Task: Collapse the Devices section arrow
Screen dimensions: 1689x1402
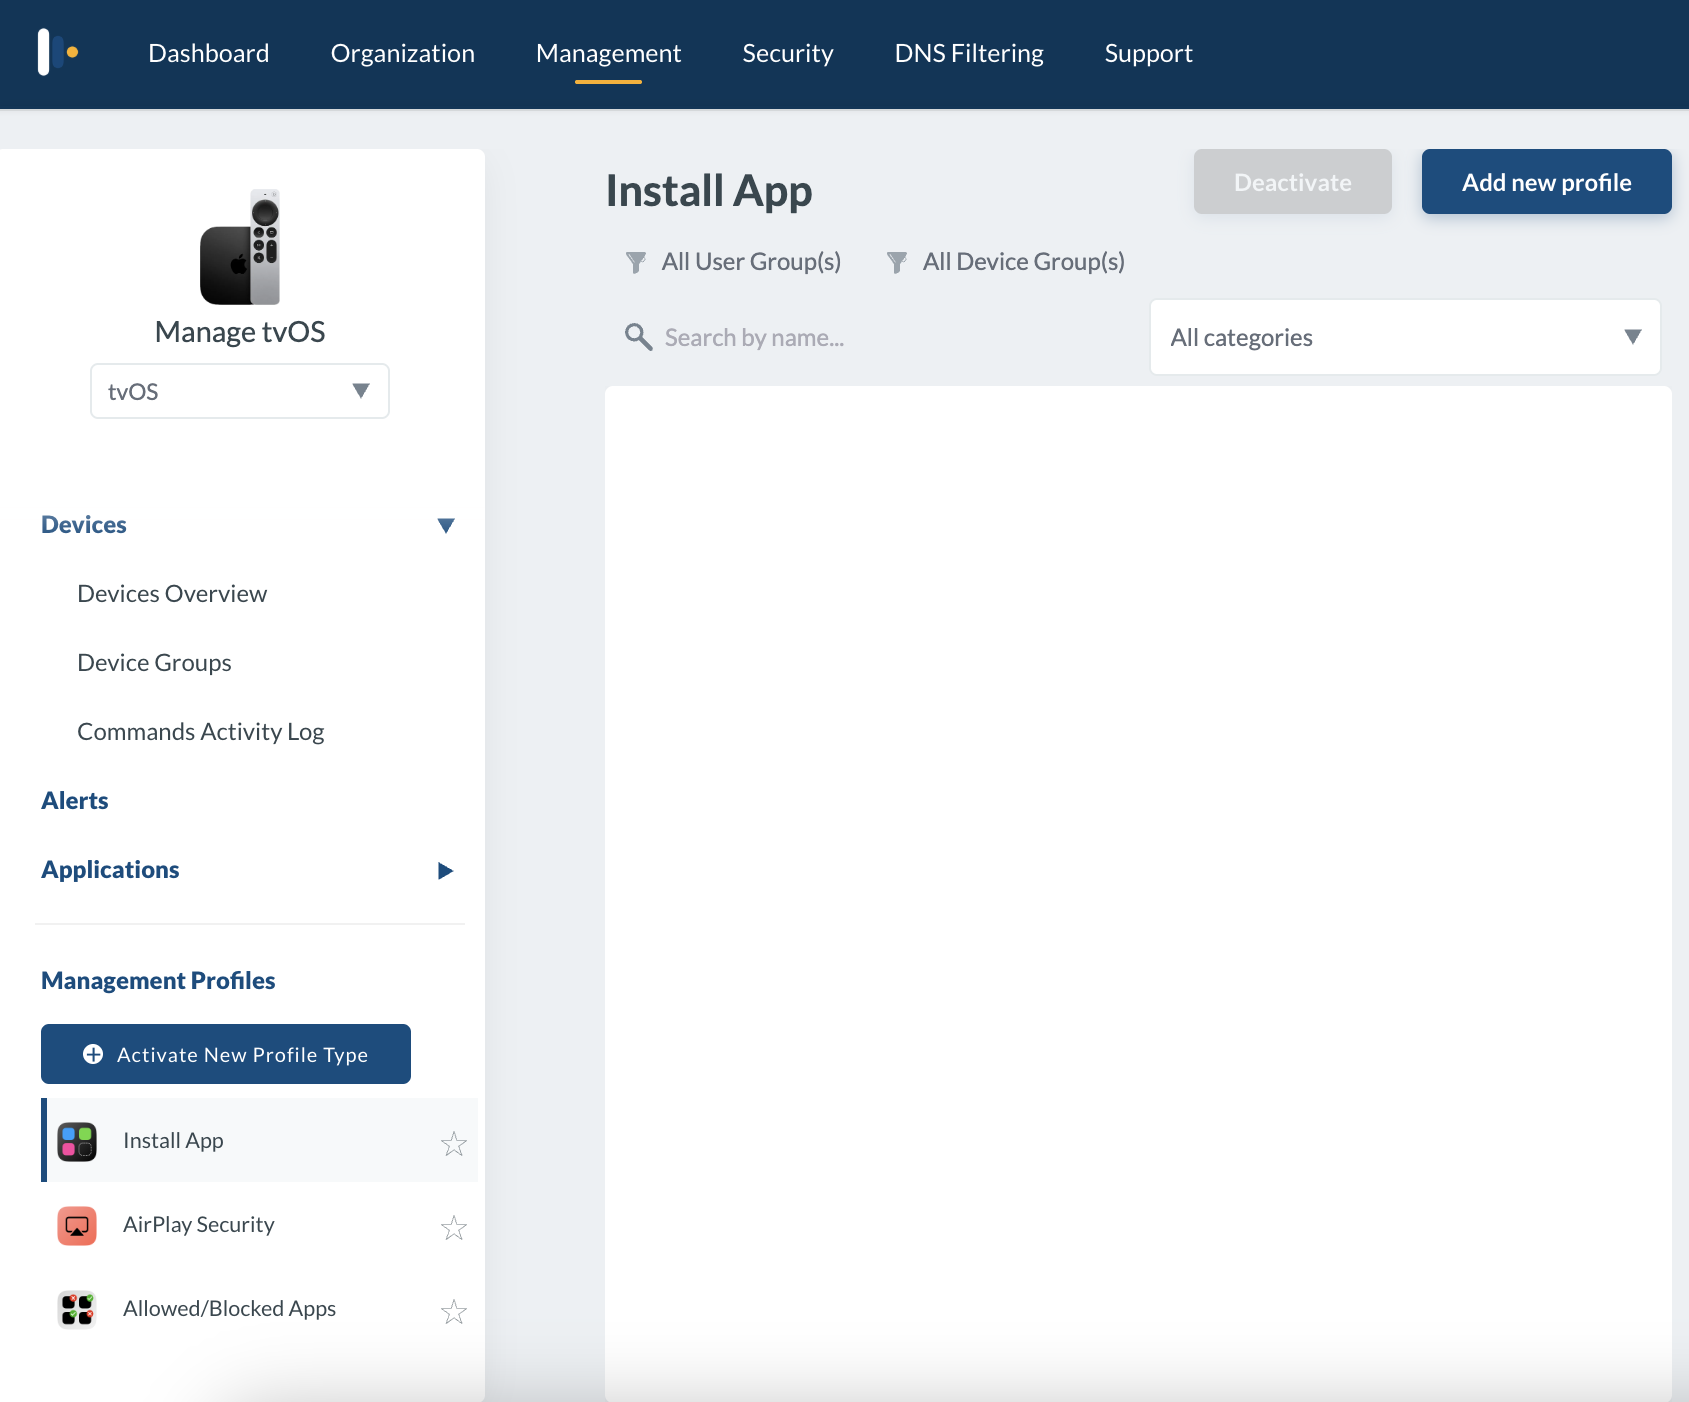Action: point(446,525)
